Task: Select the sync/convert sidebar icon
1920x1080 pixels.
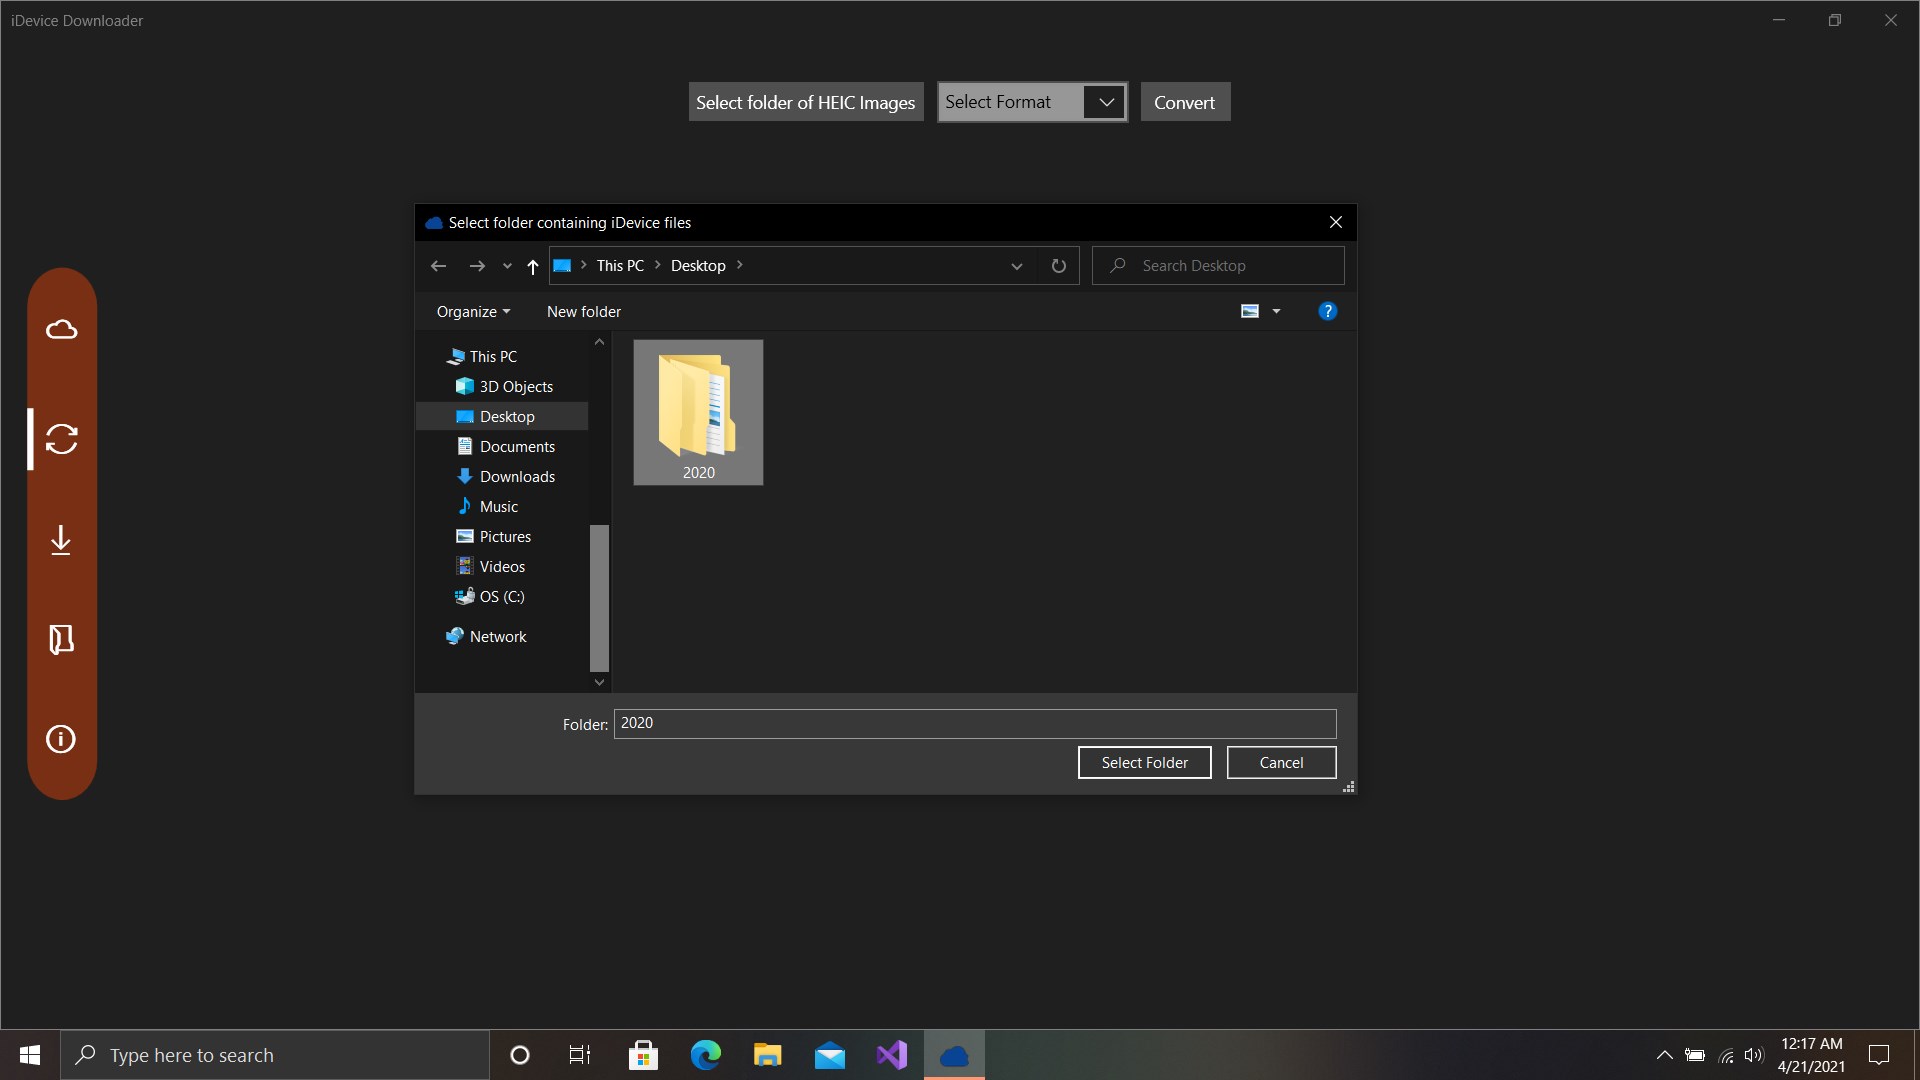Action: click(x=61, y=439)
